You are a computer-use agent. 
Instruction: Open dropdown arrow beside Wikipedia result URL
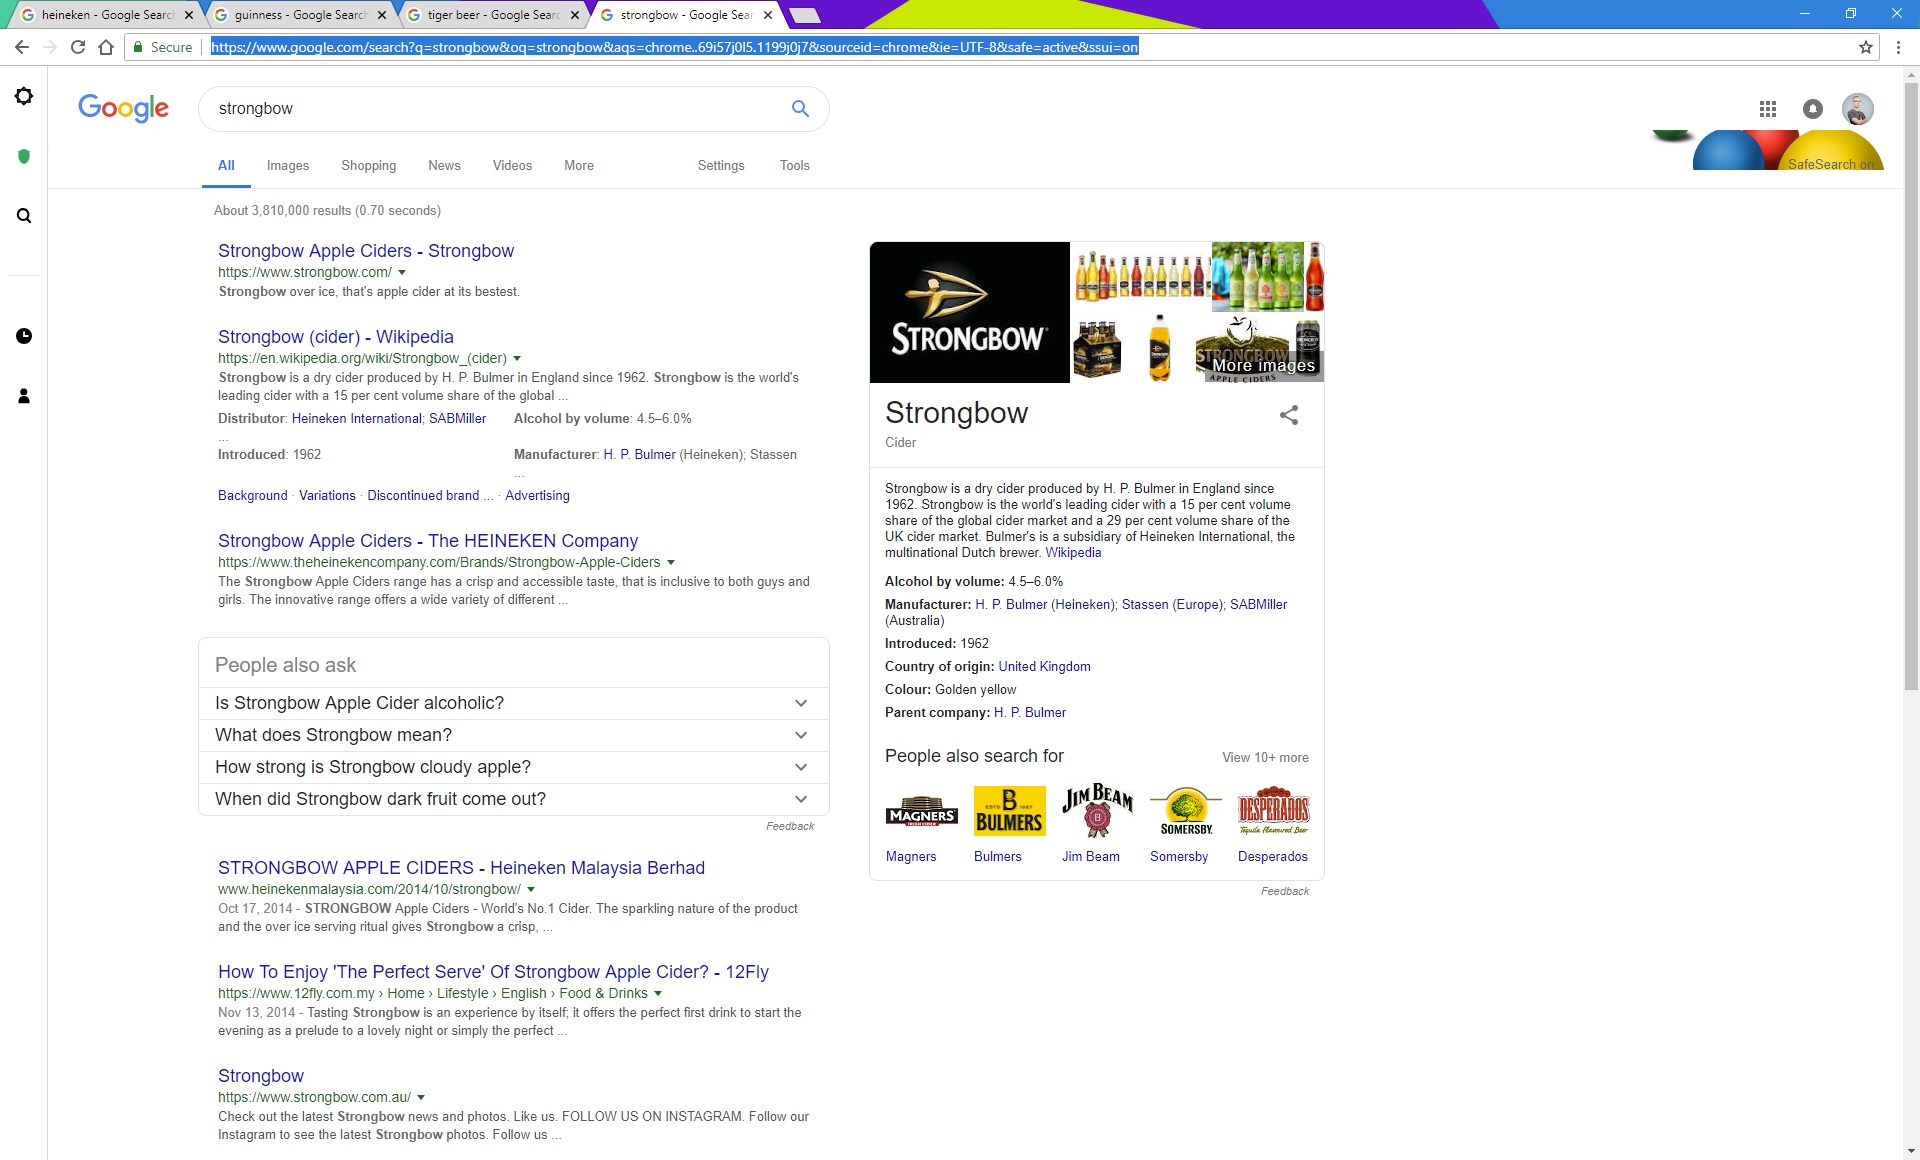click(x=517, y=358)
